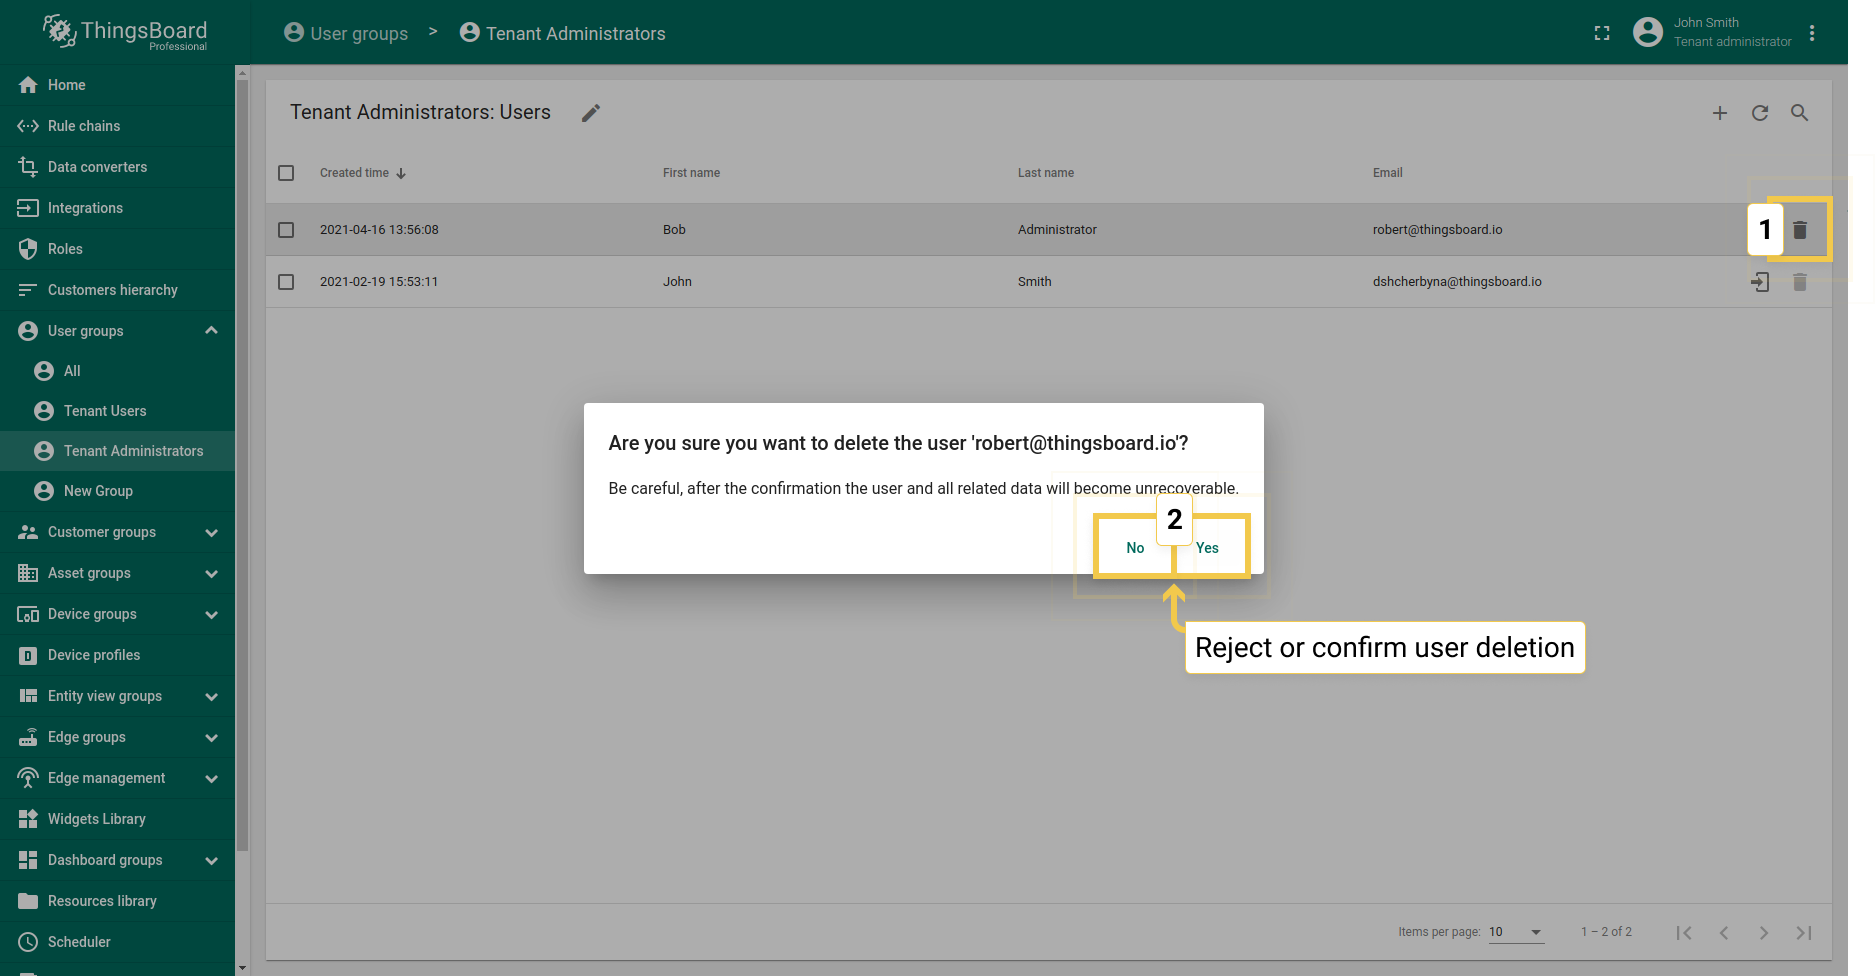Click dshcherbyna@thingsboard.io email cell

(x=1457, y=282)
